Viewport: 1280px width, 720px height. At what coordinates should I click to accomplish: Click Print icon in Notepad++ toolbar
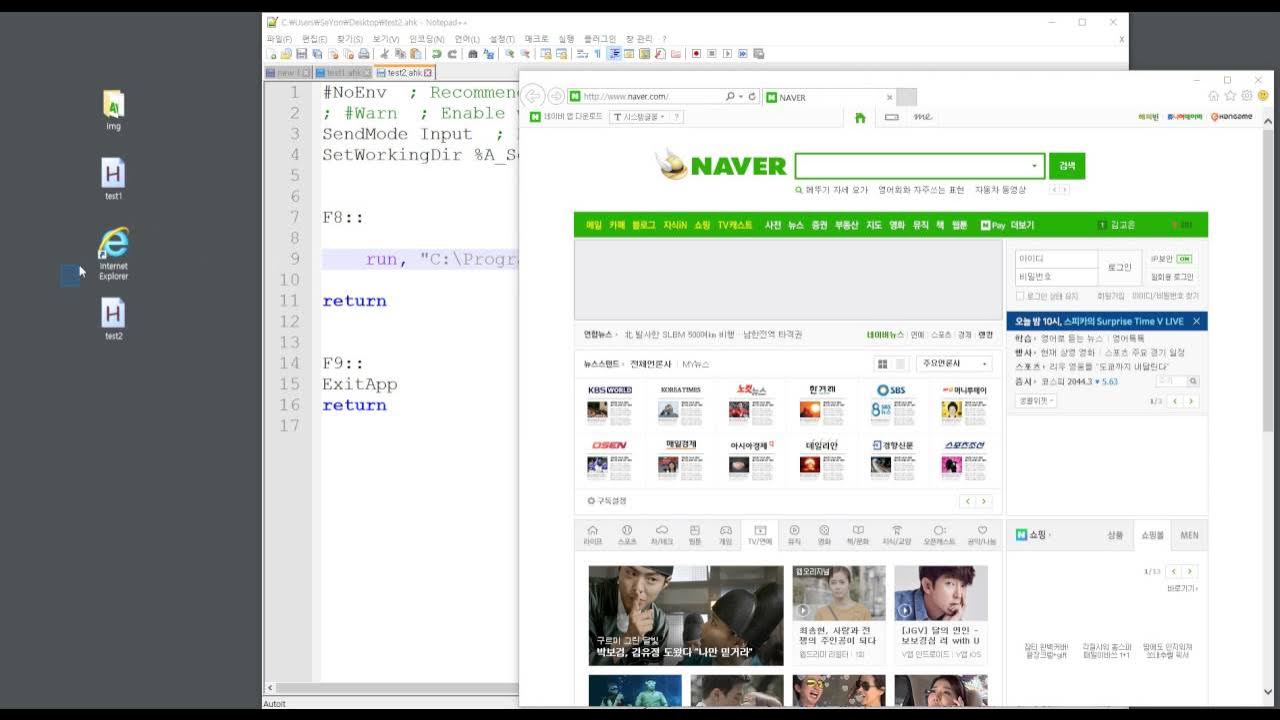(x=364, y=54)
